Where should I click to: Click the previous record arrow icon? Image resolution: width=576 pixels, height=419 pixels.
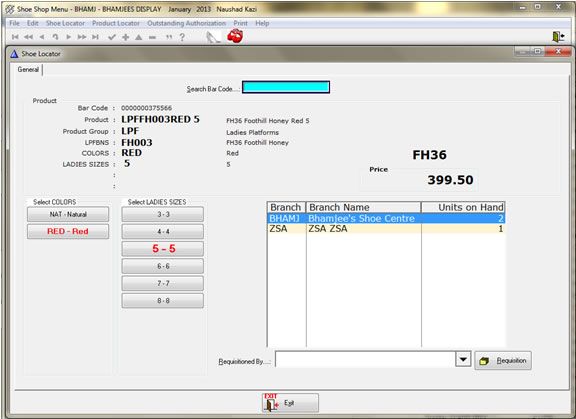(x=42, y=37)
